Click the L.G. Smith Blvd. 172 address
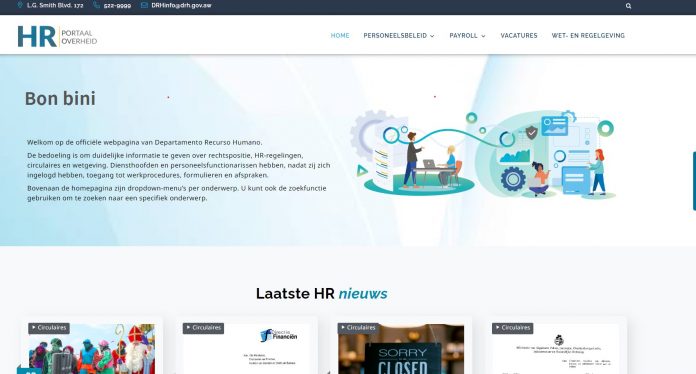The width and height of the screenshot is (696, 374). 55,5
